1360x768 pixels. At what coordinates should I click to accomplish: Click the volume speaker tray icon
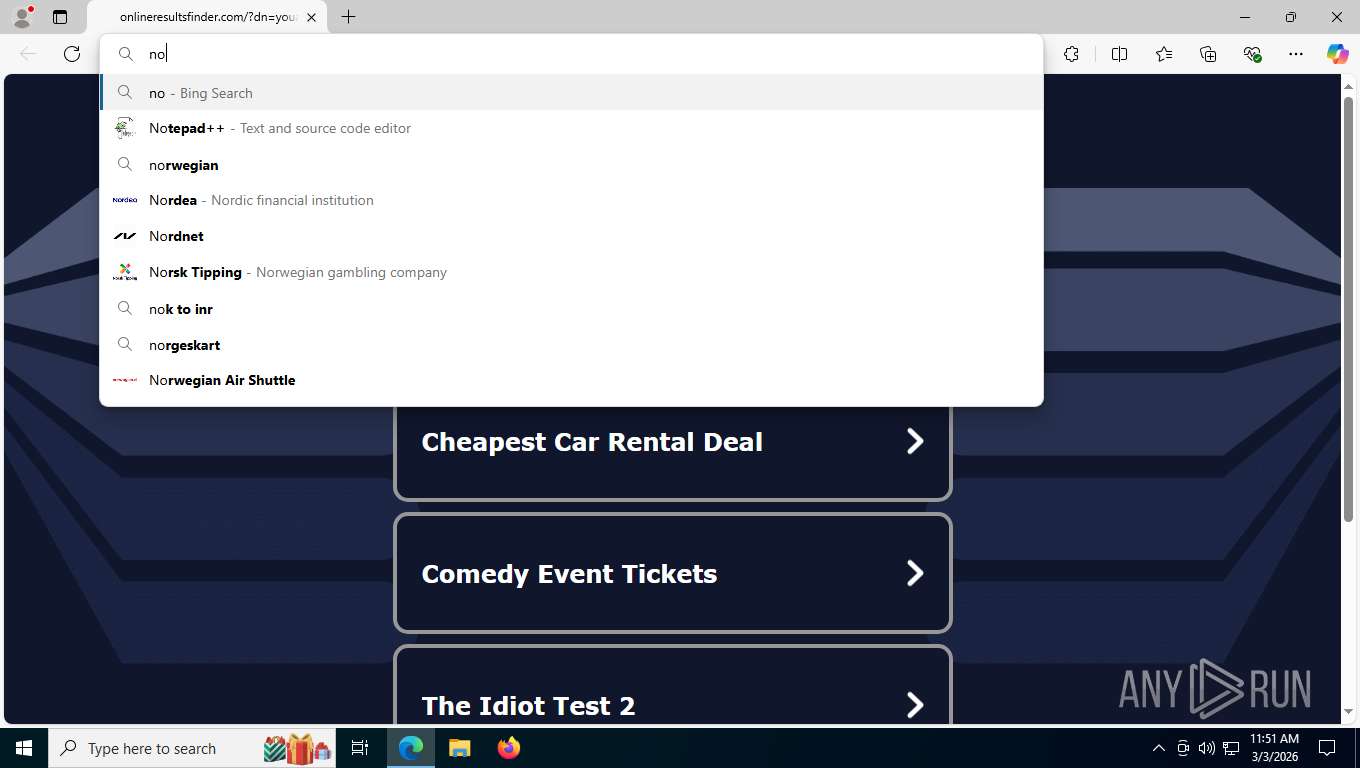pos(1206,748)
